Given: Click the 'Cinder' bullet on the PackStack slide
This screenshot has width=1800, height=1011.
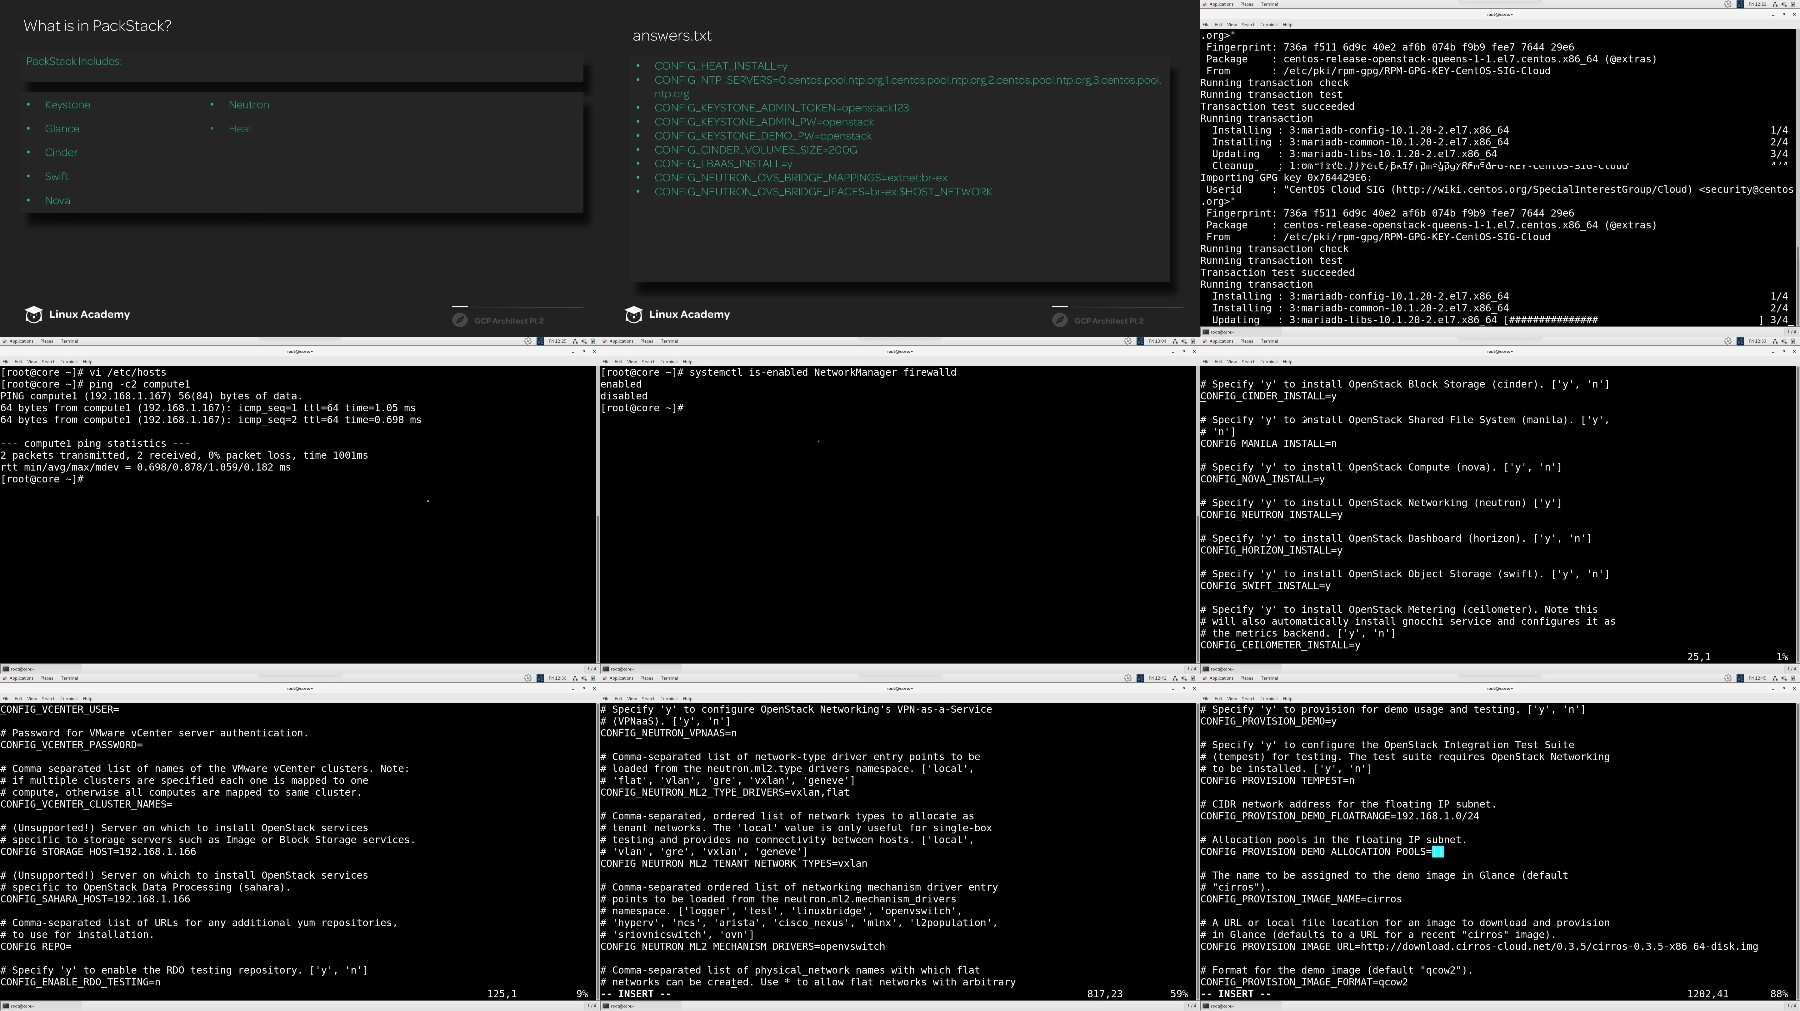Looking at the screenshot, I should 61,153.
